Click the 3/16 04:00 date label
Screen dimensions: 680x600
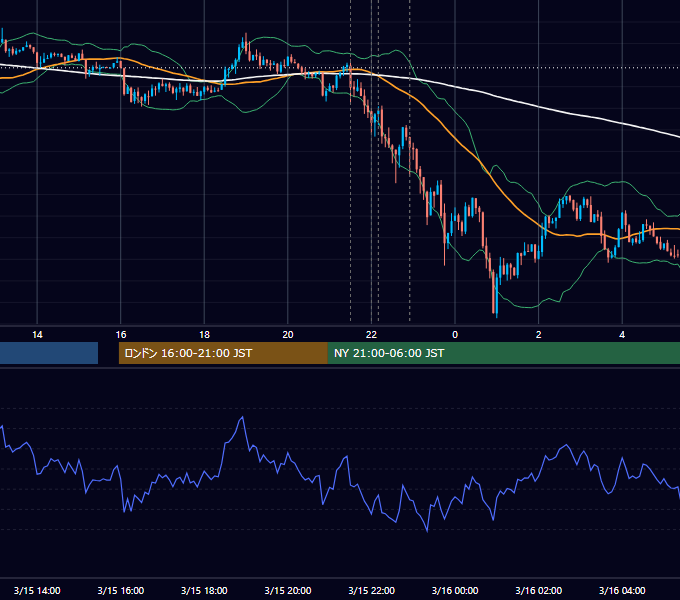click(x=622, y=590)
